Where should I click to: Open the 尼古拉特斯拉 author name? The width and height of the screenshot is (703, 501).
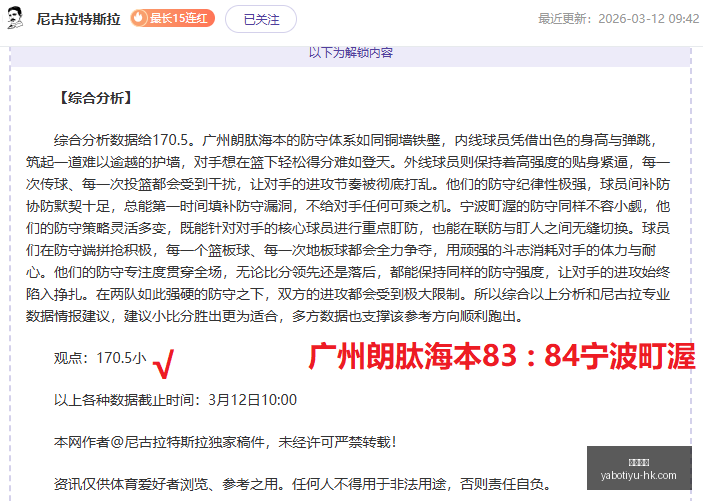click(x=78, y=19)
